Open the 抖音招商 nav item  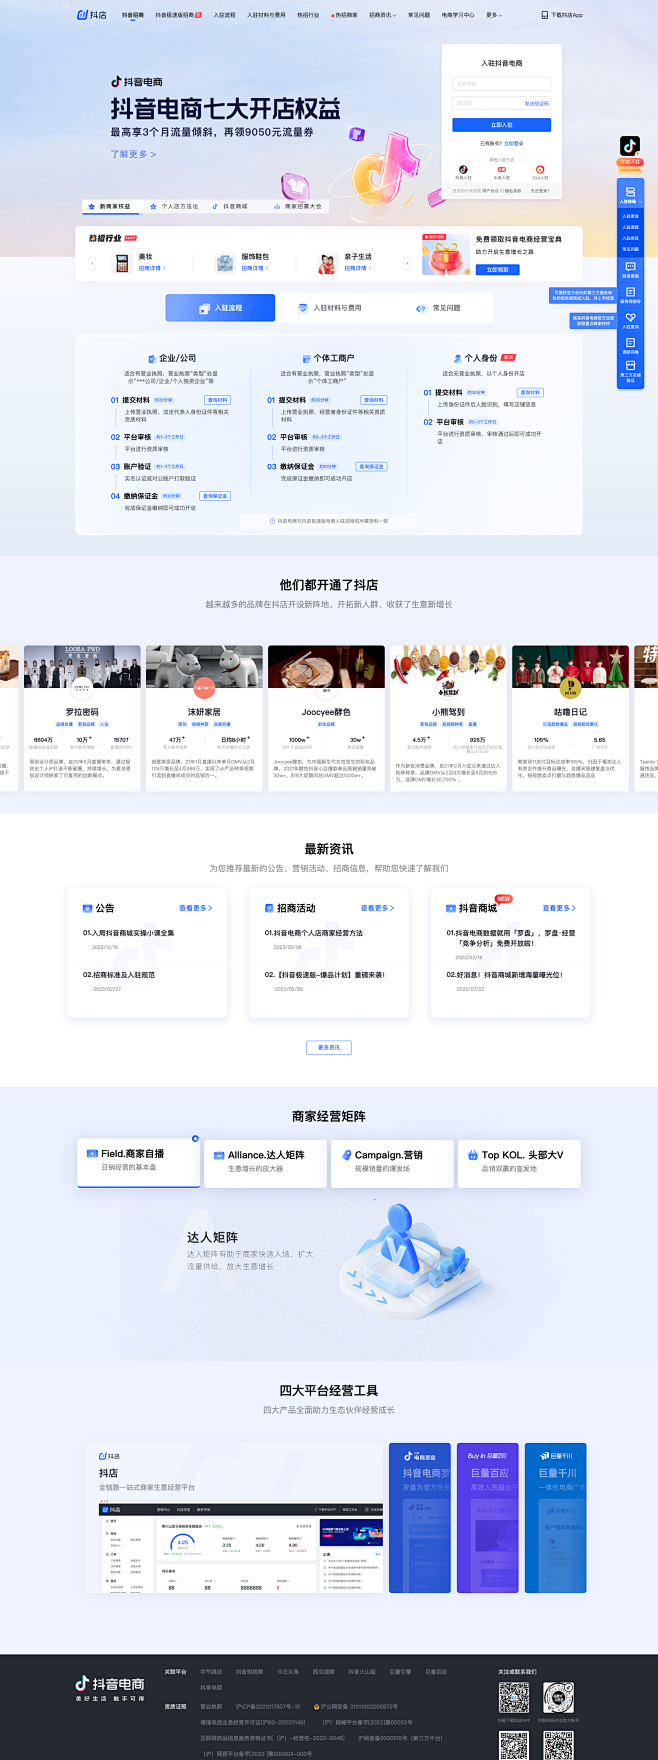[133, 15]
